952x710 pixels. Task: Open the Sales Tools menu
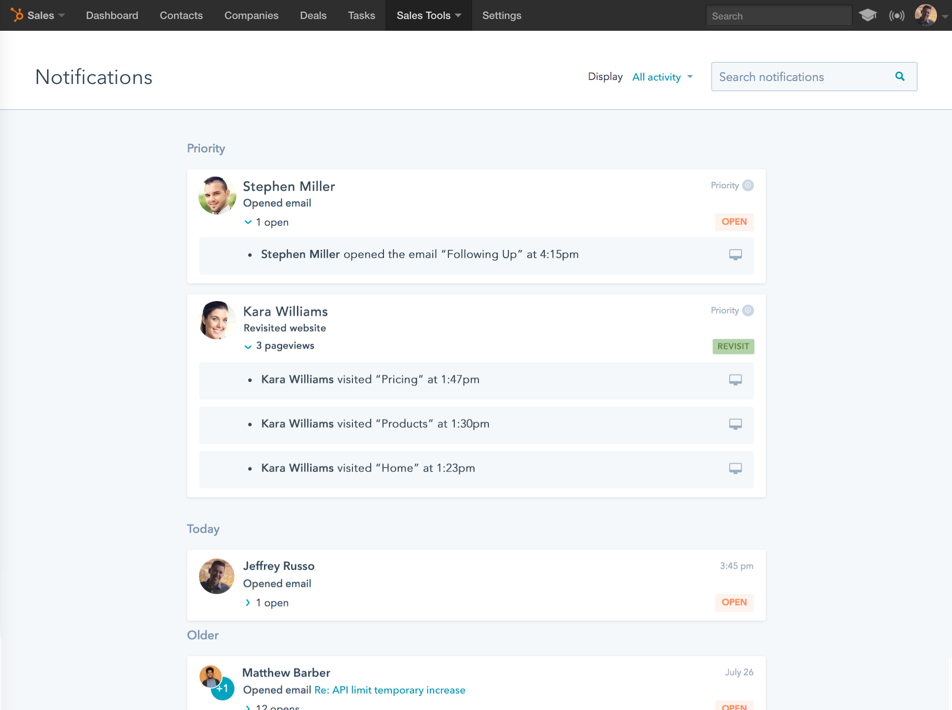point(428,16)
